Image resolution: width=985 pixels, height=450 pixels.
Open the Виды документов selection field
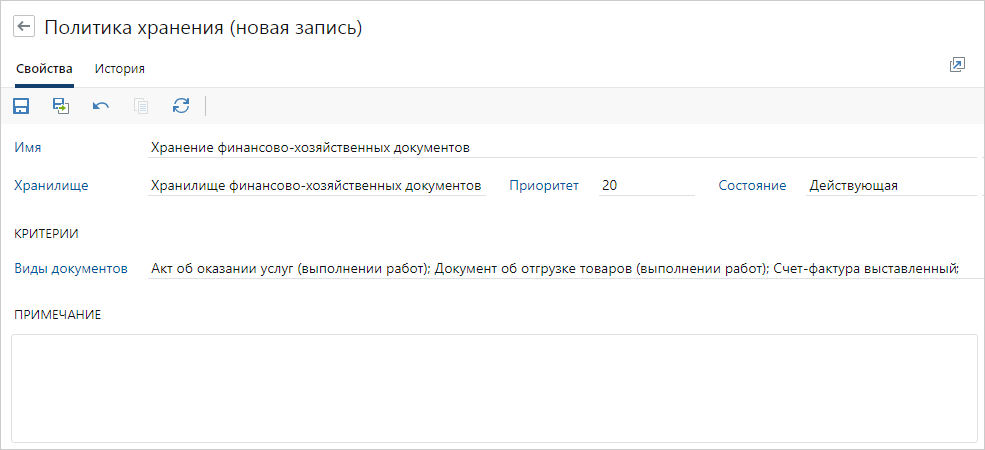(555, 268)
